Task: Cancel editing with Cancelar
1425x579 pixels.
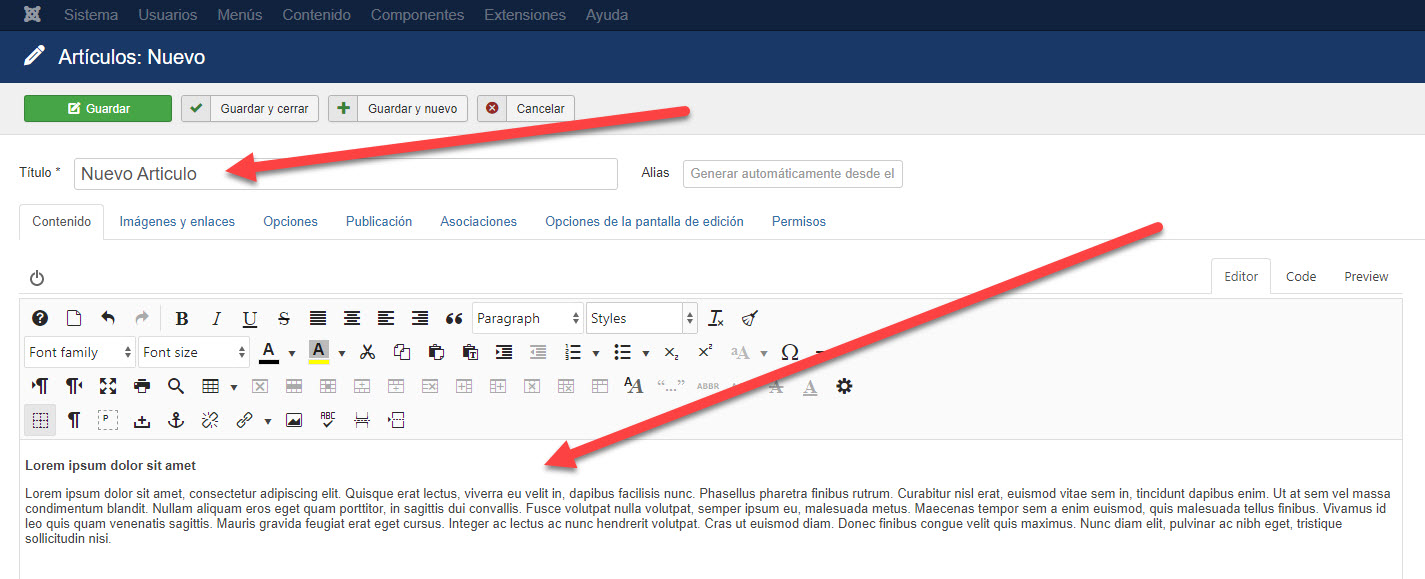Action: (x=526, y=108)
